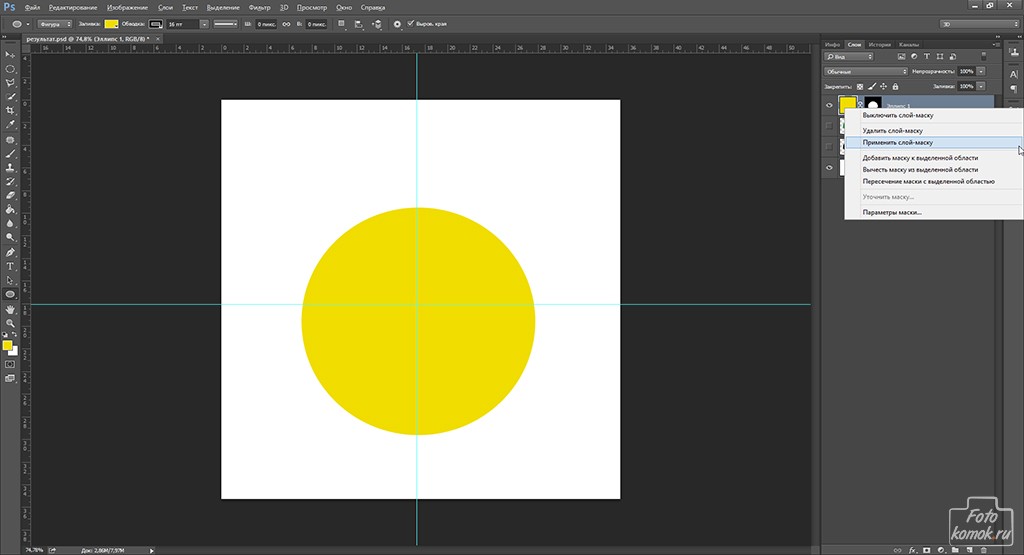Change screen mode icon in toolbar

(x=10, y=379)
